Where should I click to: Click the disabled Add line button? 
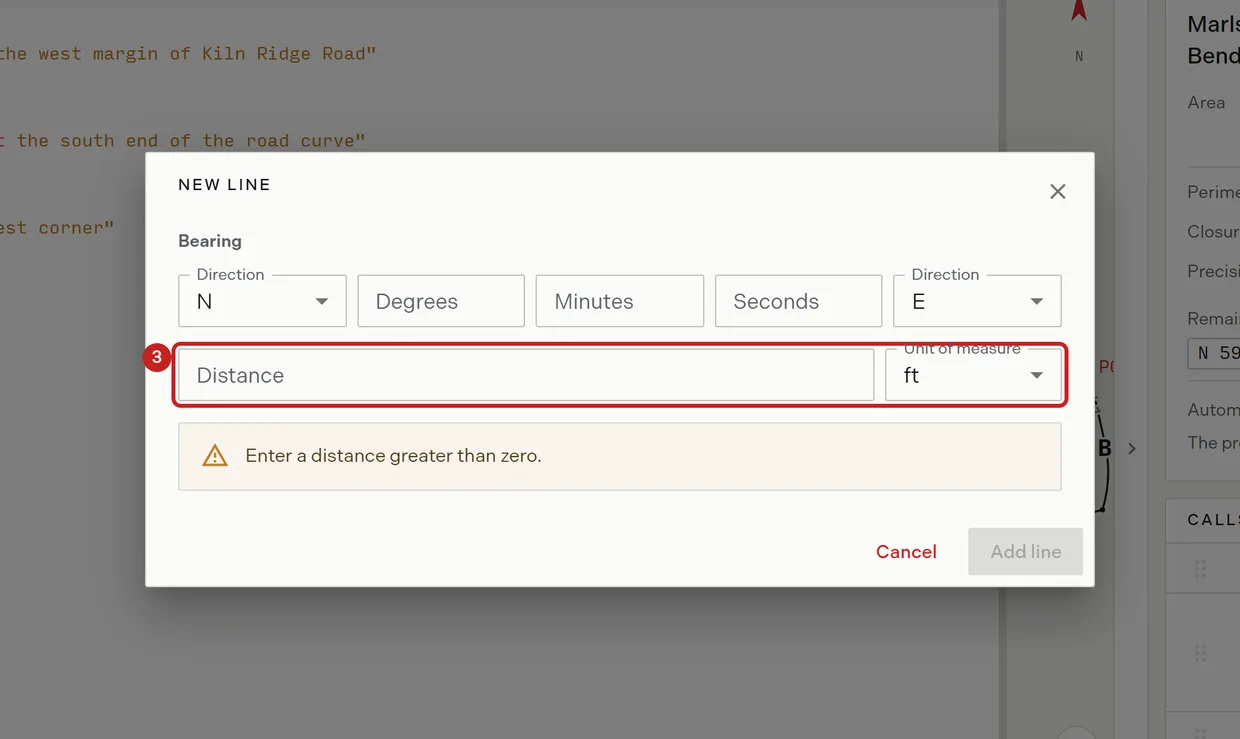tap(1025, 552)
